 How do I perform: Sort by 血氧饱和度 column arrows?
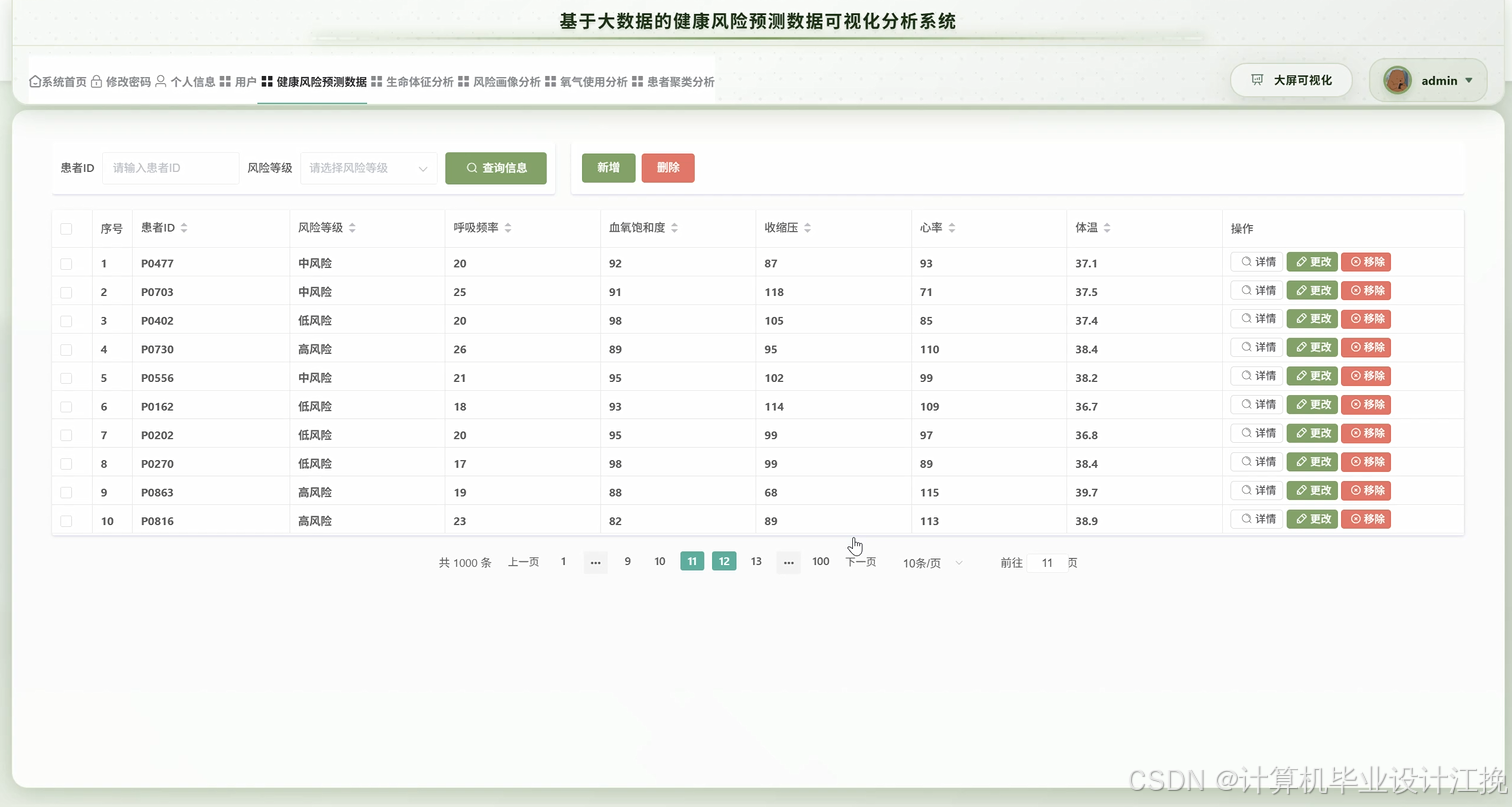[x=674, y=228]
